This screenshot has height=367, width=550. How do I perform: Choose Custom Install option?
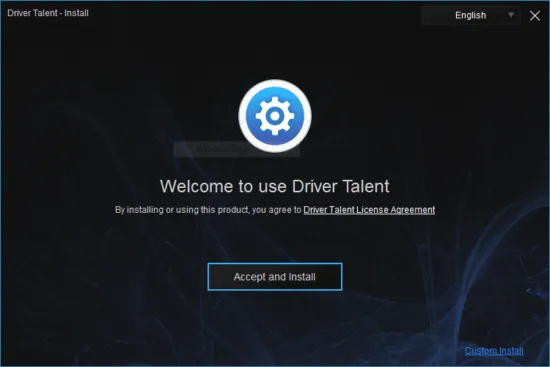[x=494, y=351]
